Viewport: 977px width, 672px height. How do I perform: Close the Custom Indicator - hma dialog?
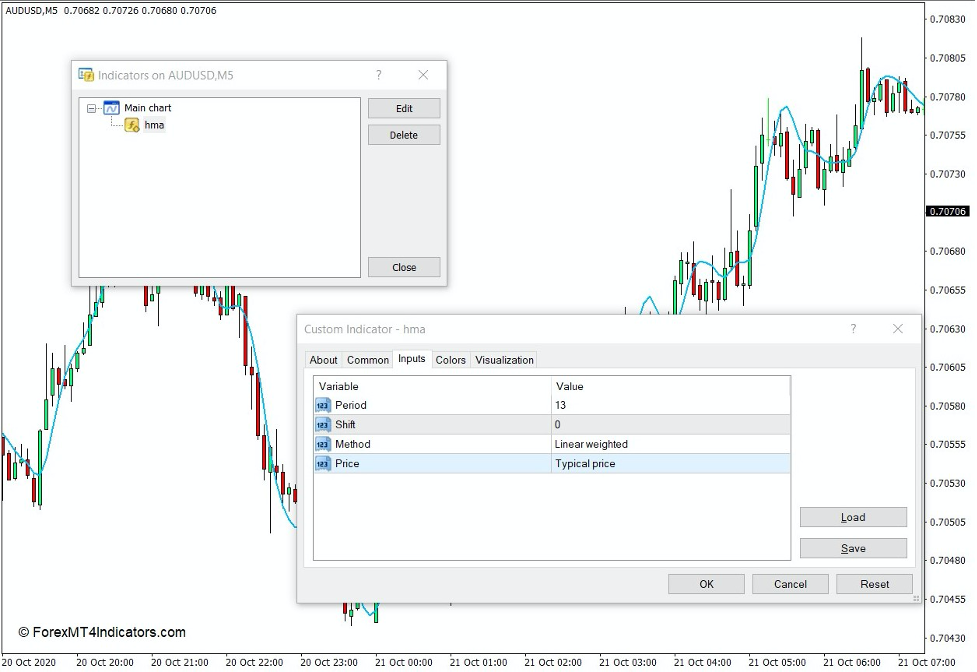tap(897, 329)
